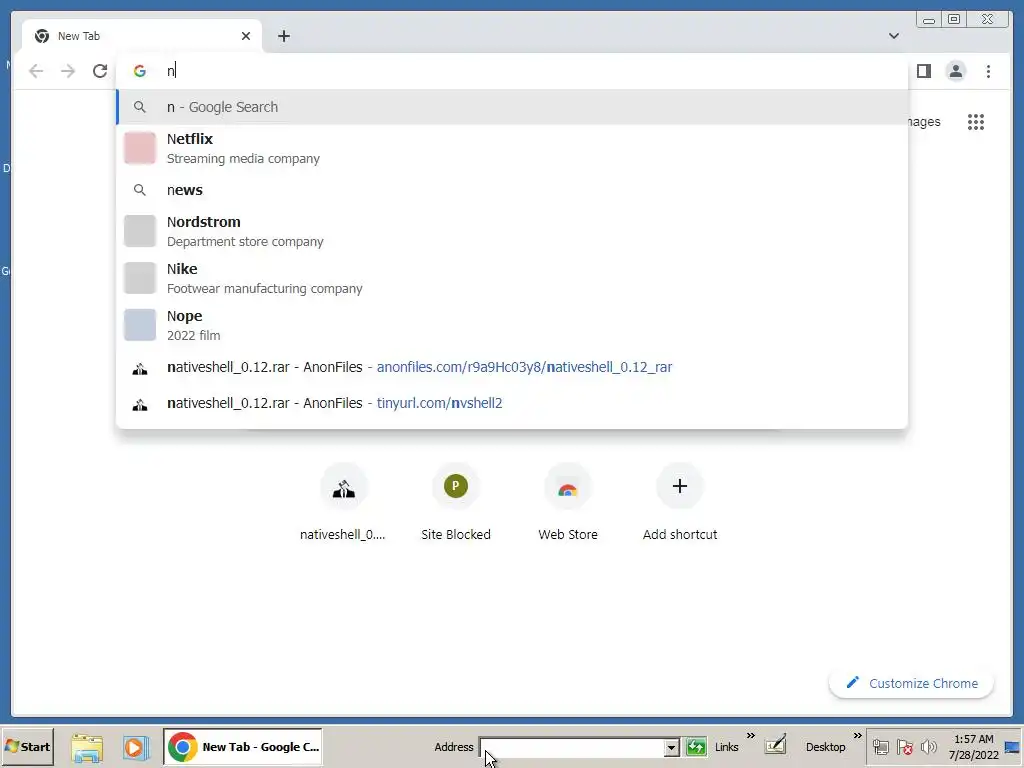The height and width of the screenshot is (768, 1024).
Task: Click the Desktop toolbar label
Action: (x=825, y=747)
